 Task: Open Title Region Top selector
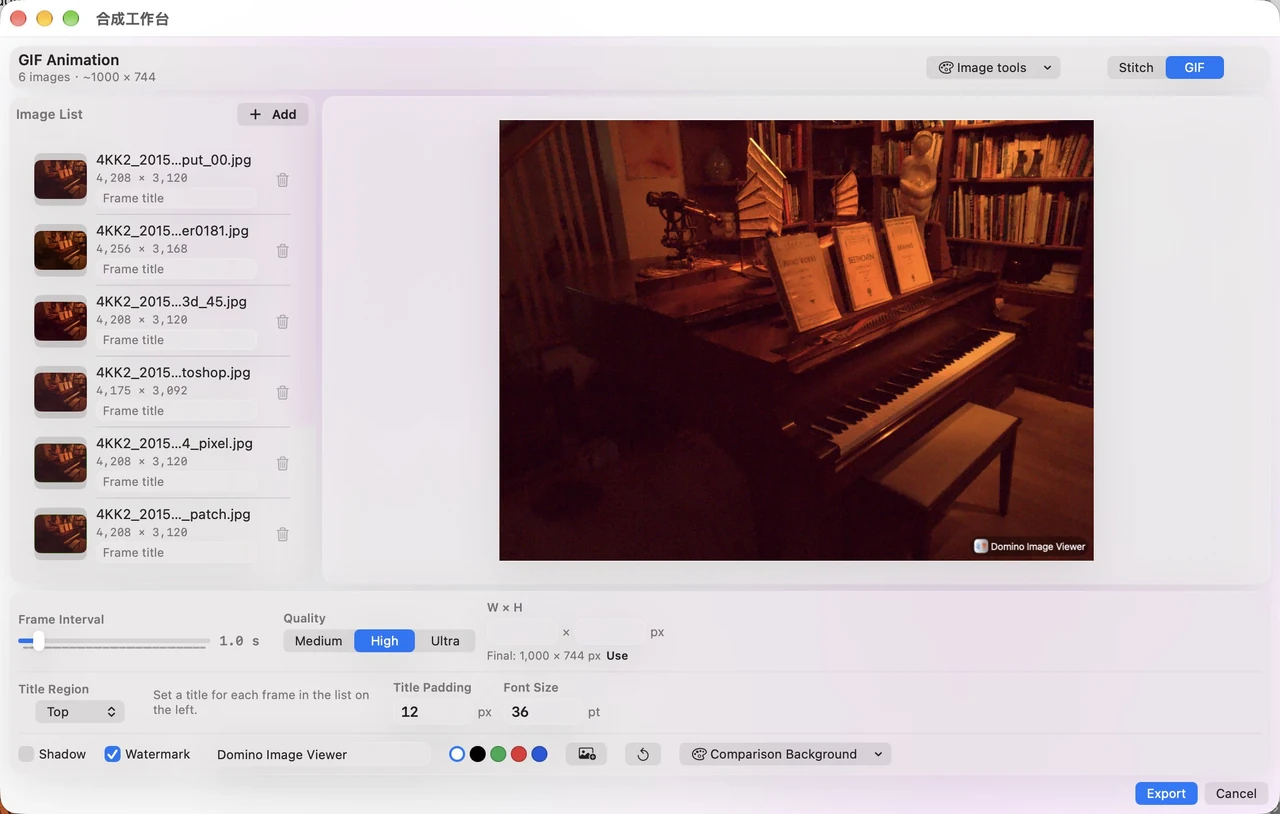[x=80, y=712]
